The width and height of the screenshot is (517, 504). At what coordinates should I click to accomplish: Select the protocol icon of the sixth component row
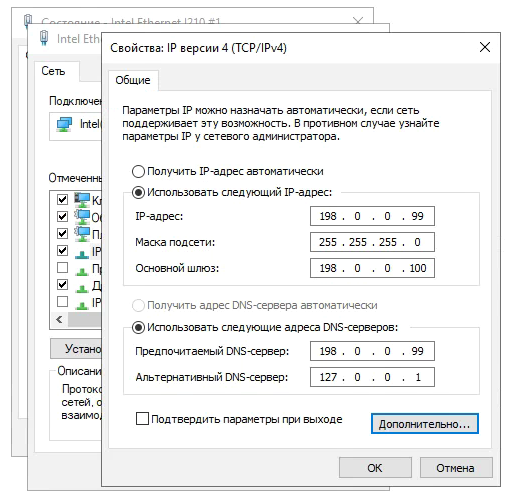click(82, 288)
